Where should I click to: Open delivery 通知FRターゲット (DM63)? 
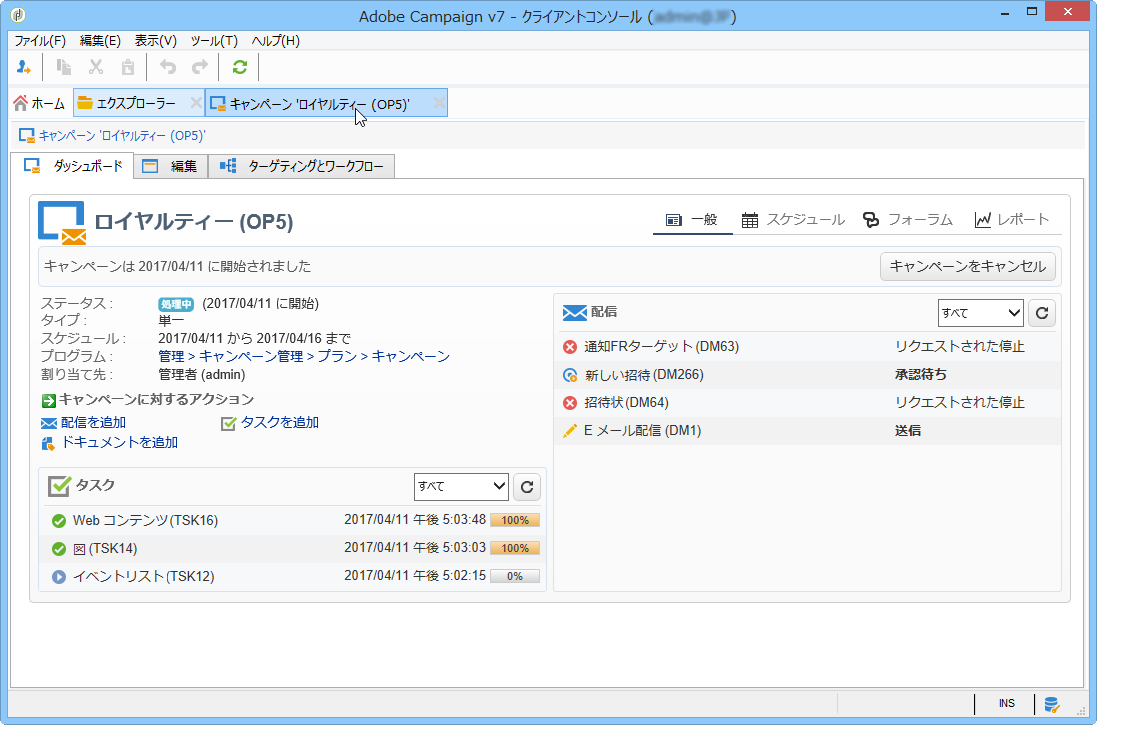tap(661, 347)
